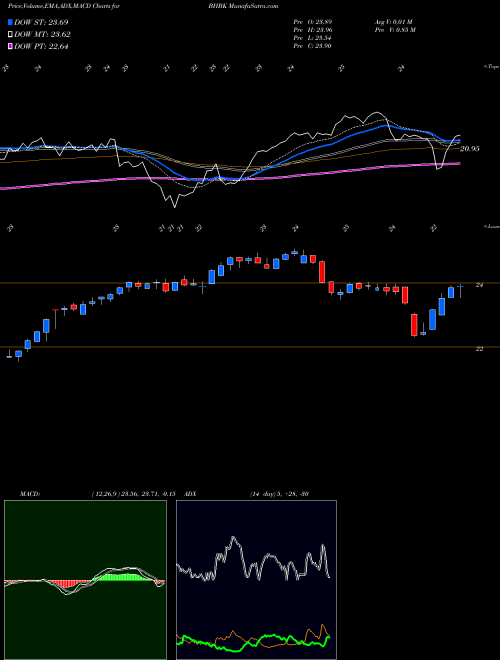Click the 'Pre V: 0.85 M' volume text
The image size is (500, 660).
click(394, 30)
